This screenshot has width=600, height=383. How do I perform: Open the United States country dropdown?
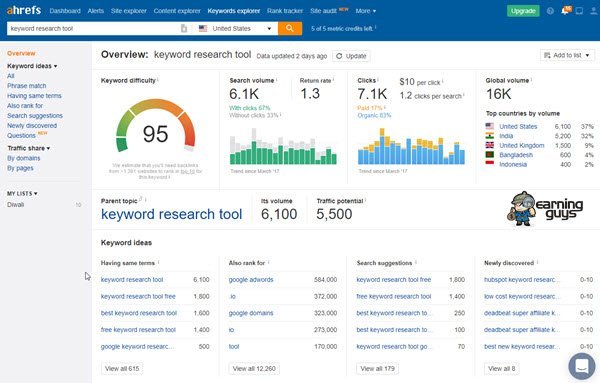235,28
